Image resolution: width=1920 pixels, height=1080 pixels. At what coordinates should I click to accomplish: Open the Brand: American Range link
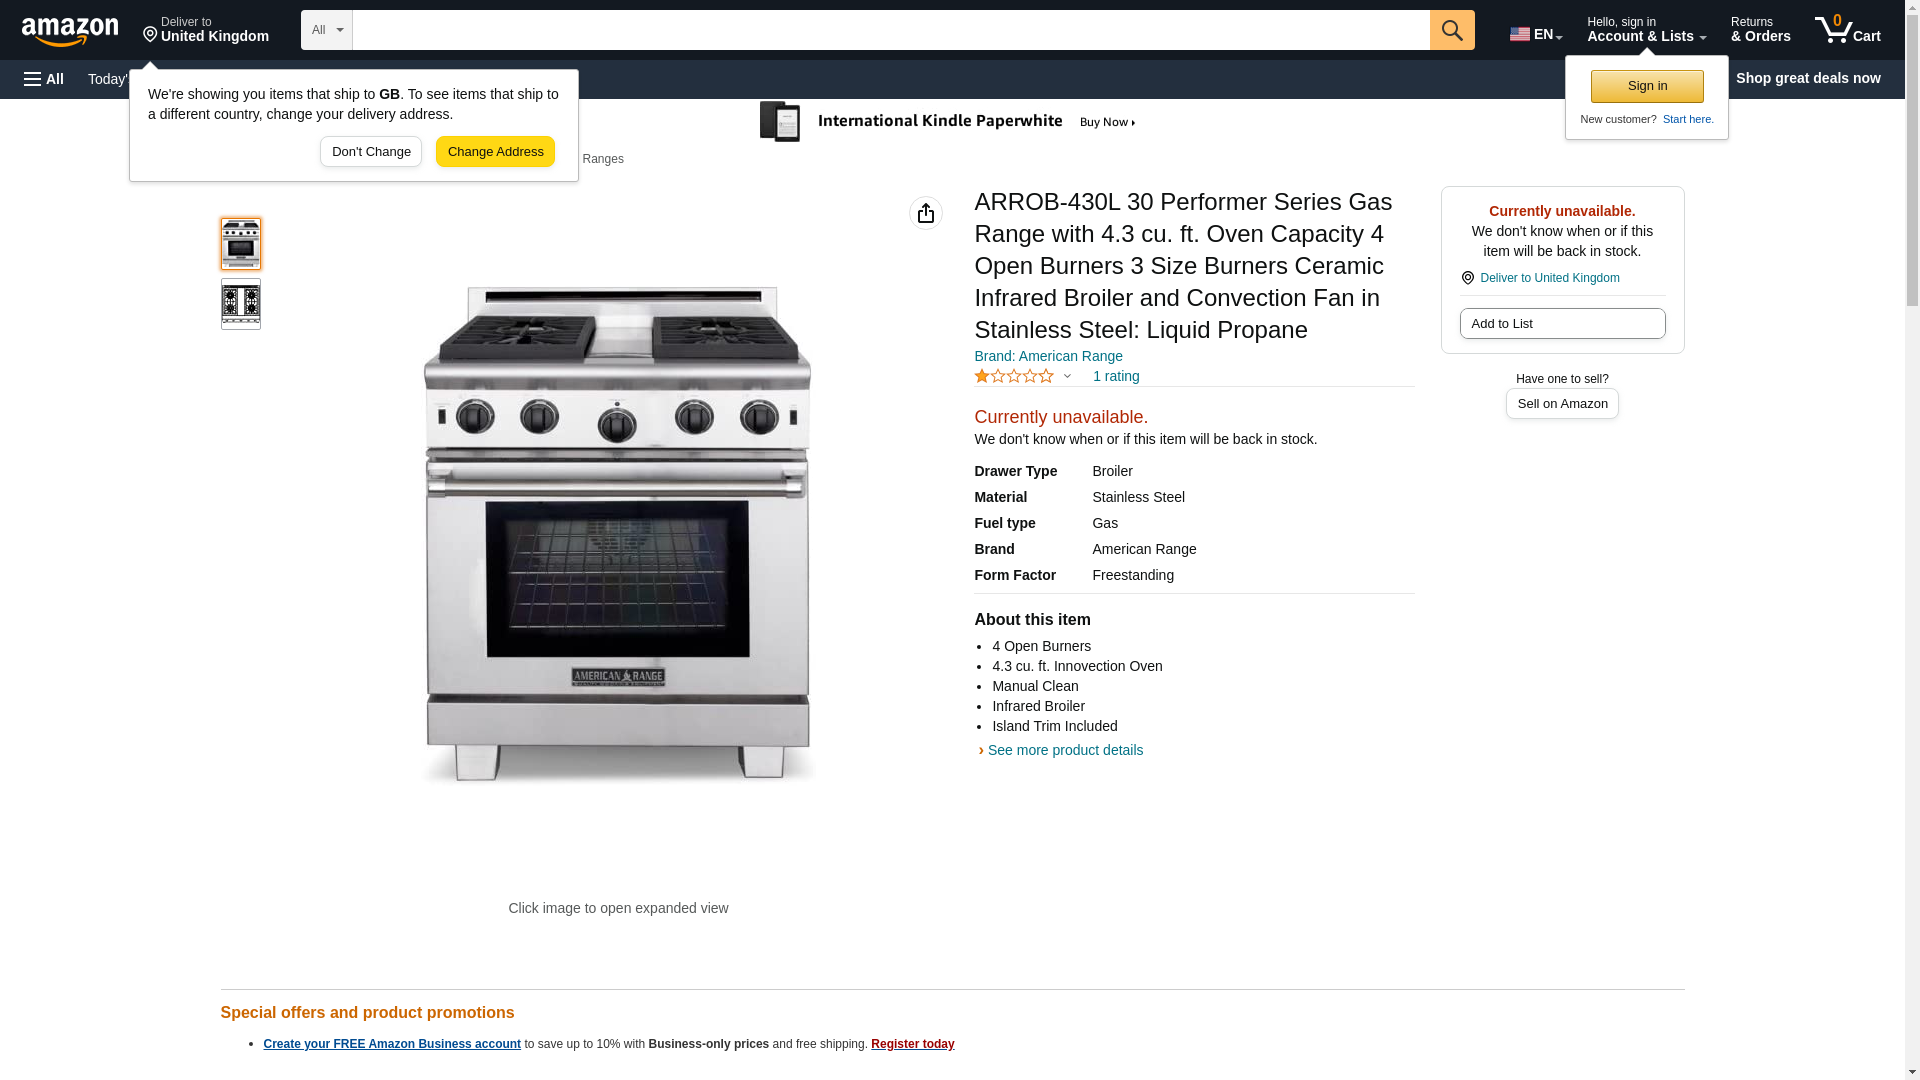click(x=1048, y=356)
